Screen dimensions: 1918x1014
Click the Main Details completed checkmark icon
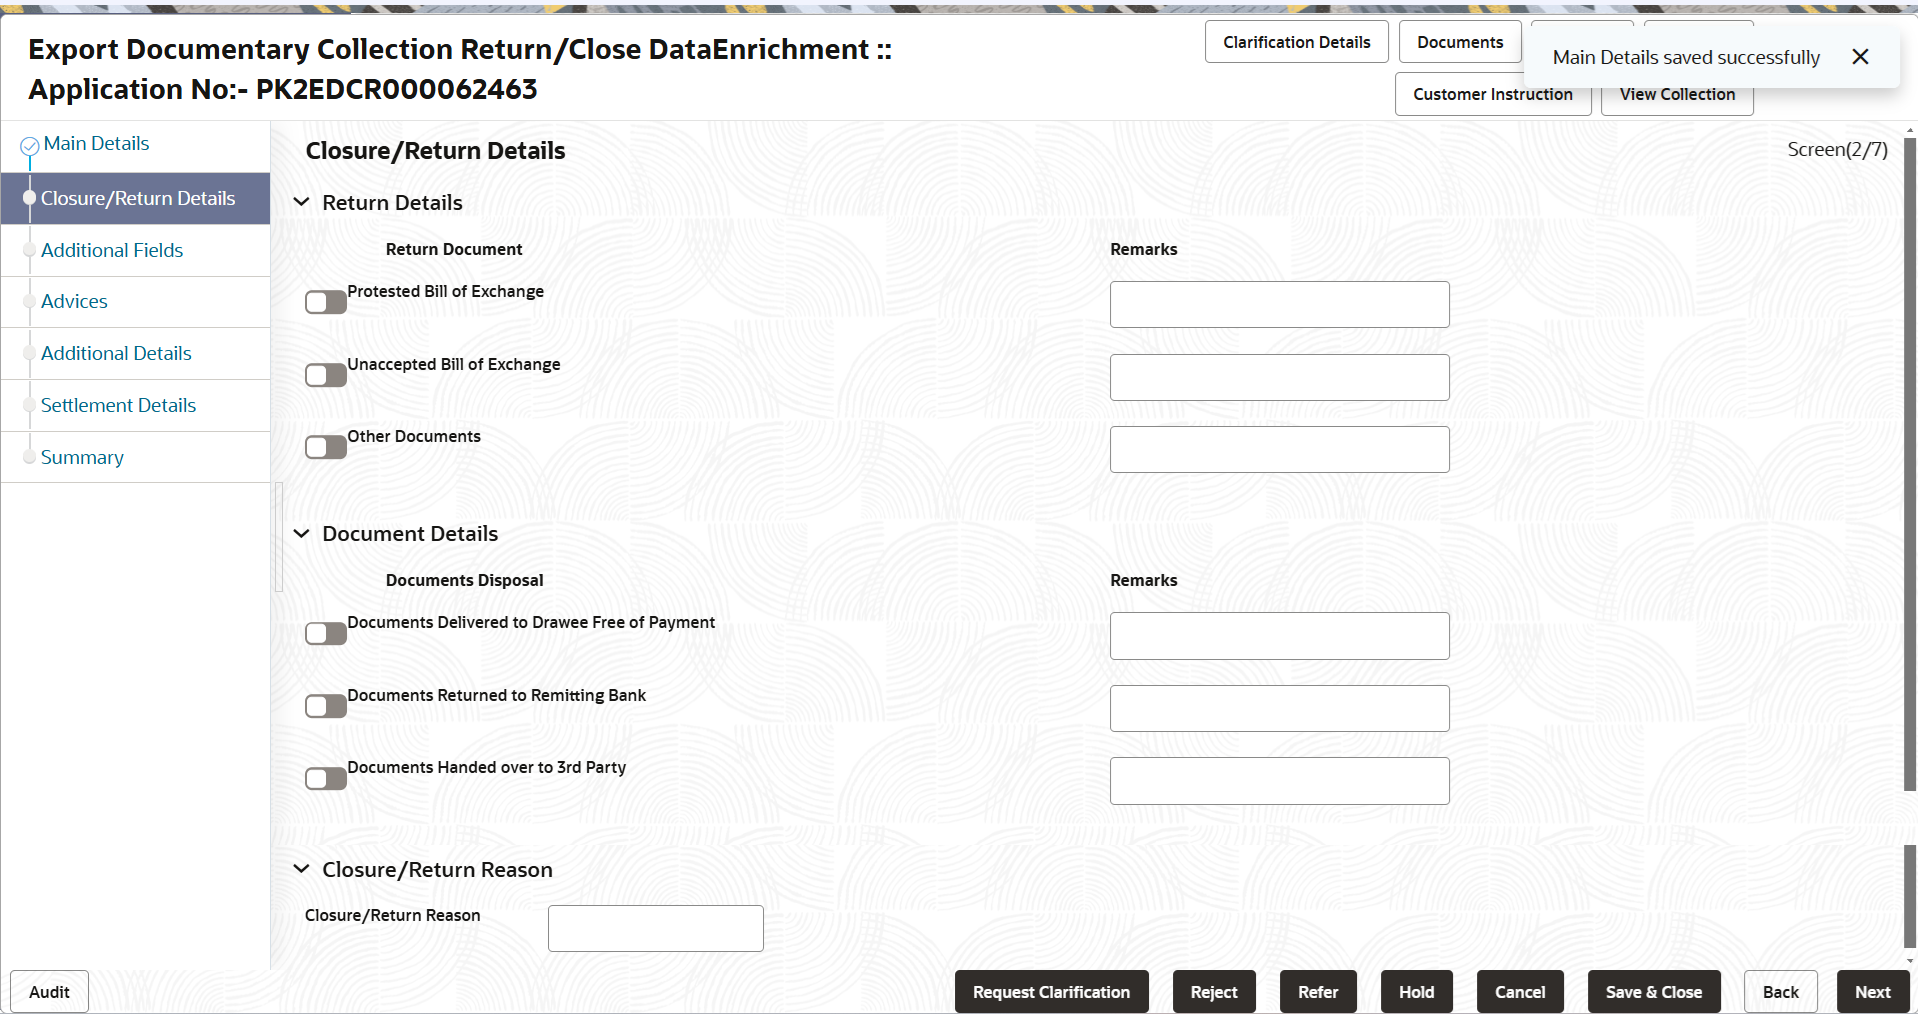tap(30, 146)
